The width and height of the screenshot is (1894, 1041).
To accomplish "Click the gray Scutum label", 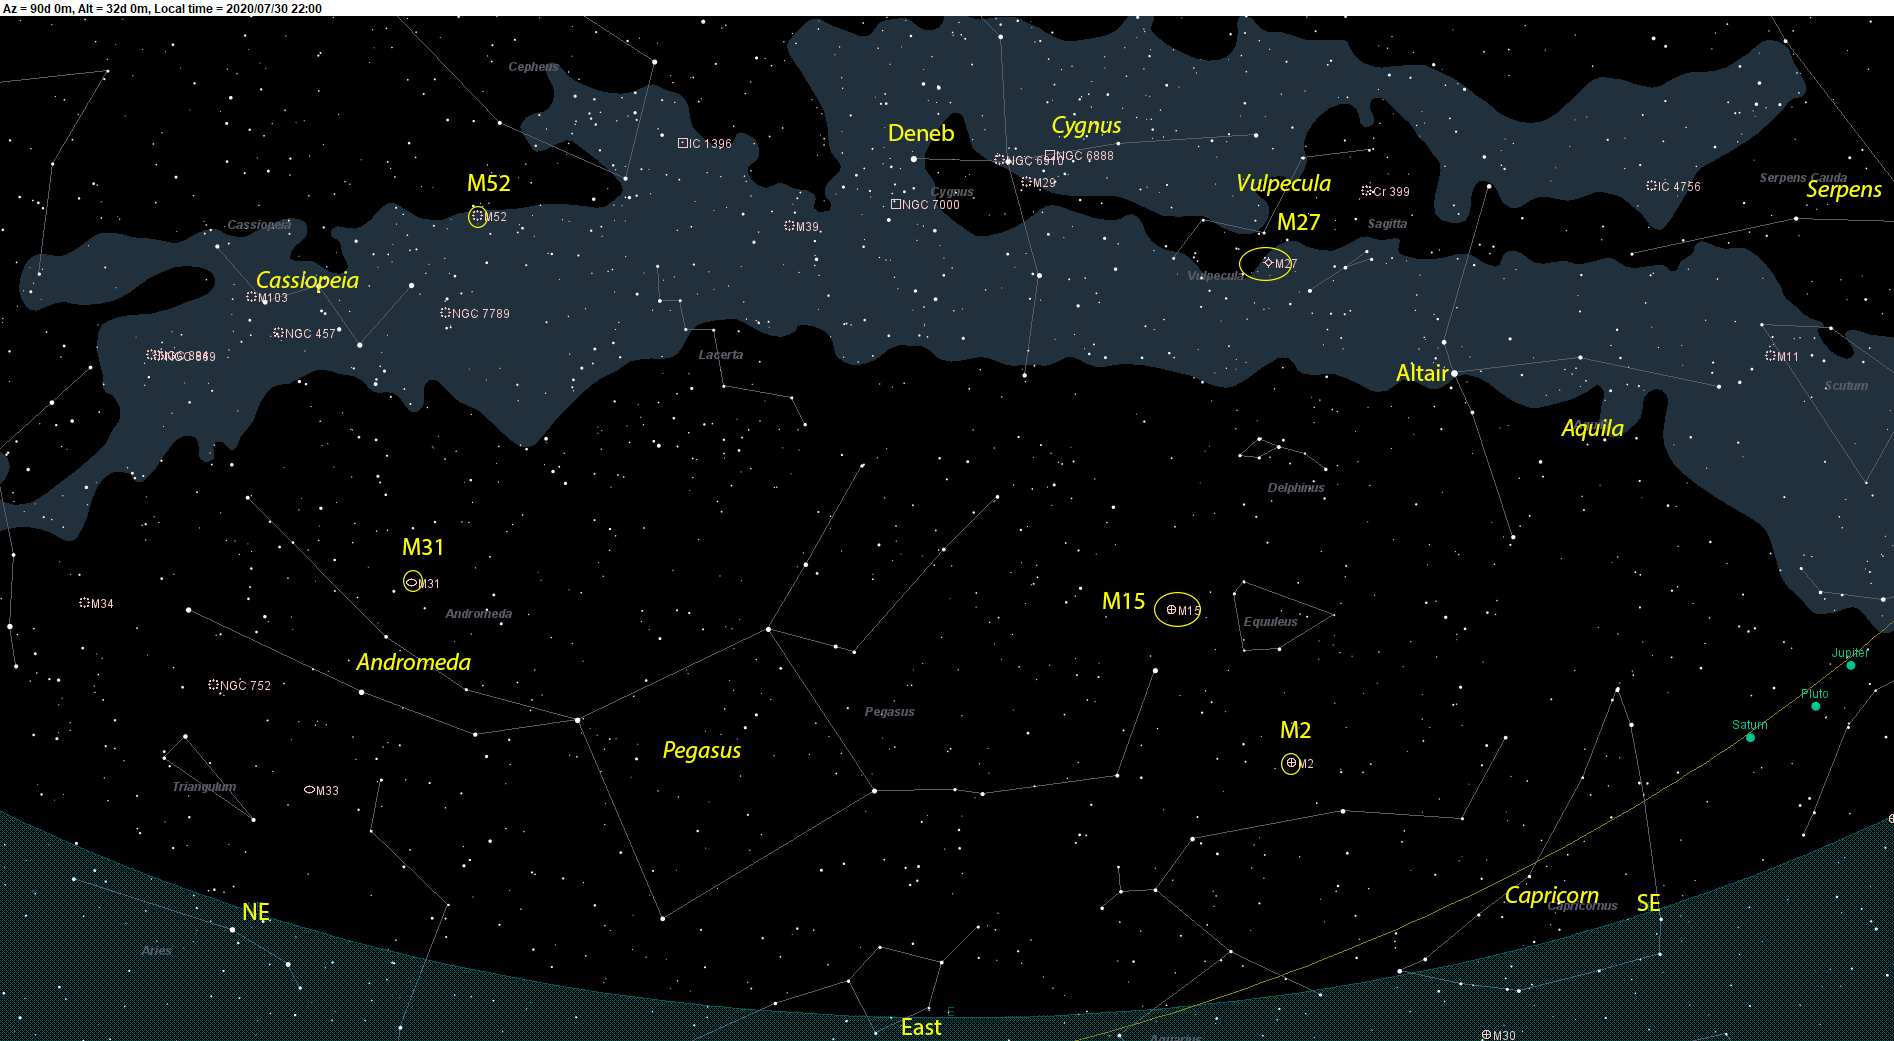I will [x=1846, y=386].
